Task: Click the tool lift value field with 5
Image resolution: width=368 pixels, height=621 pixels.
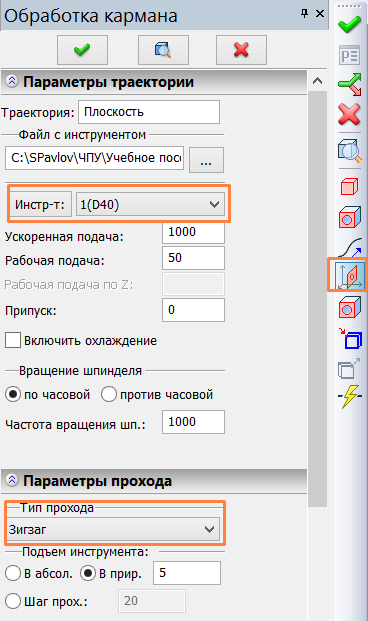Action: (x=187, y=573)
